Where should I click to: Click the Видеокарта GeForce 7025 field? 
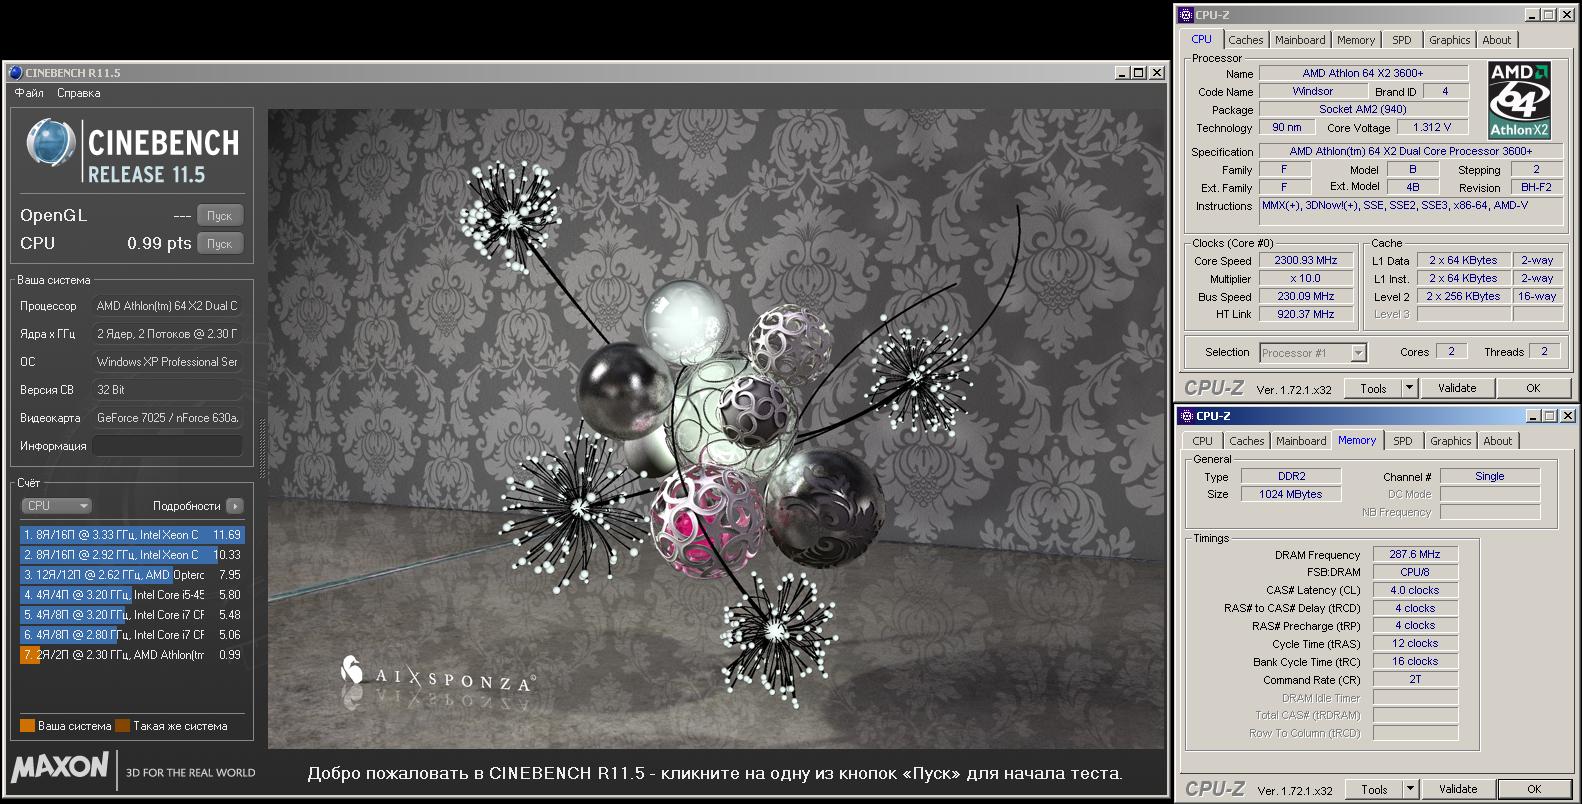(168, 418)
